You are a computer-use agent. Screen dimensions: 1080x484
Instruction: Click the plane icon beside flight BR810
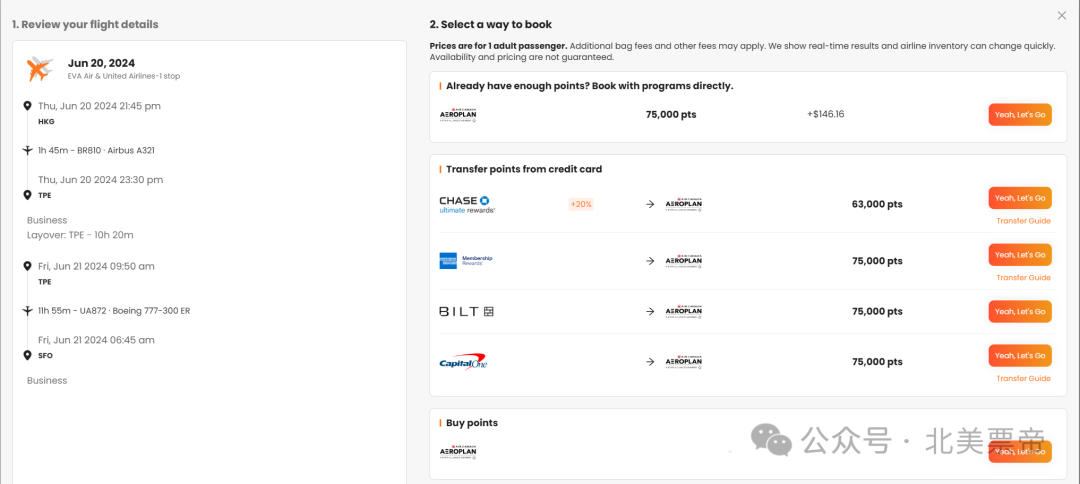(x=28, y=150)
